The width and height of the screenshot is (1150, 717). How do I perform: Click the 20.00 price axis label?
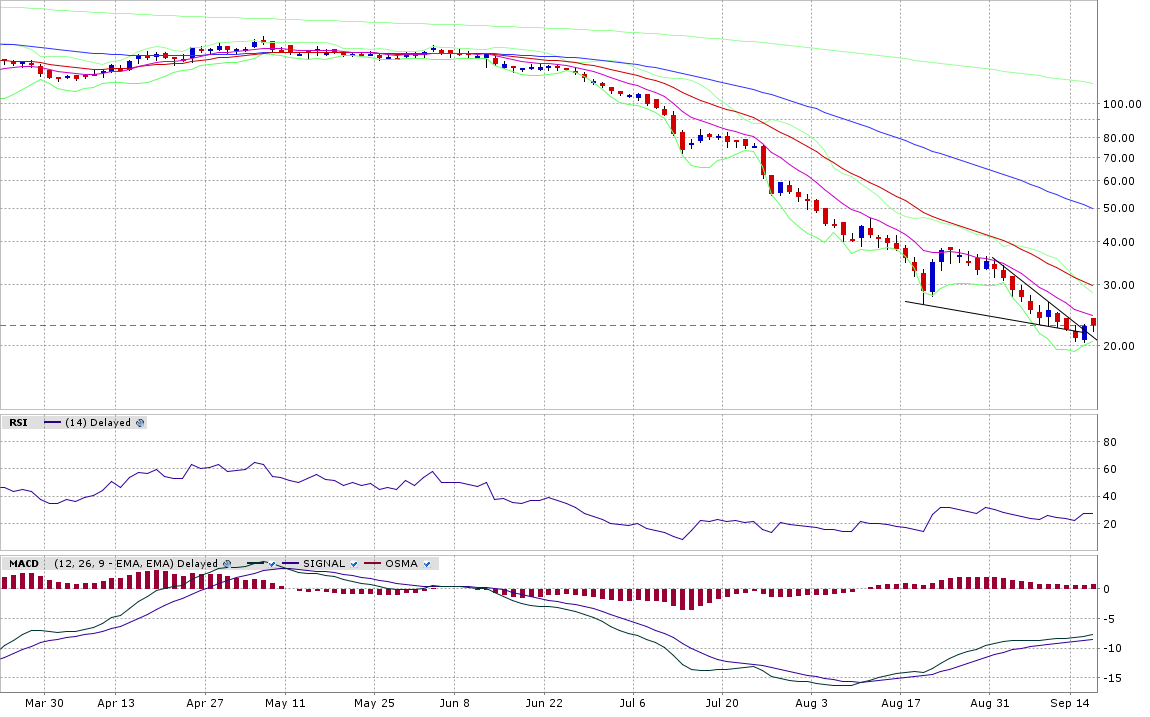(1118, 346)
